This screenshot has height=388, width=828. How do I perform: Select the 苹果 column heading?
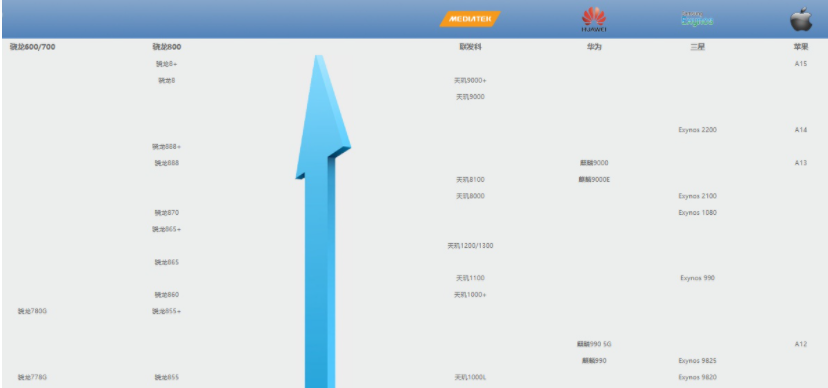click(x=801, y=47)
